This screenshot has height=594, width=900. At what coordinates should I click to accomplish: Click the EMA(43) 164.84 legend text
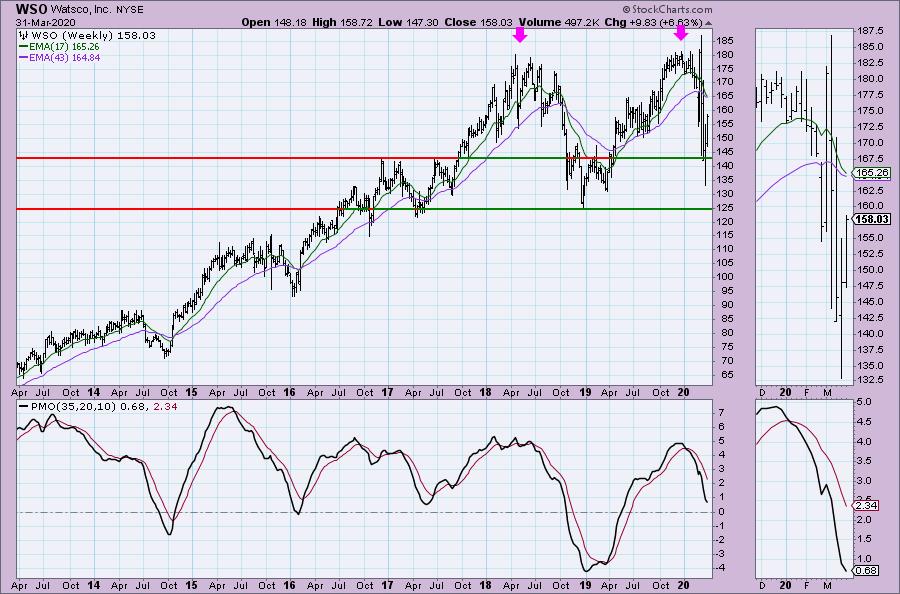coord(64,57)
